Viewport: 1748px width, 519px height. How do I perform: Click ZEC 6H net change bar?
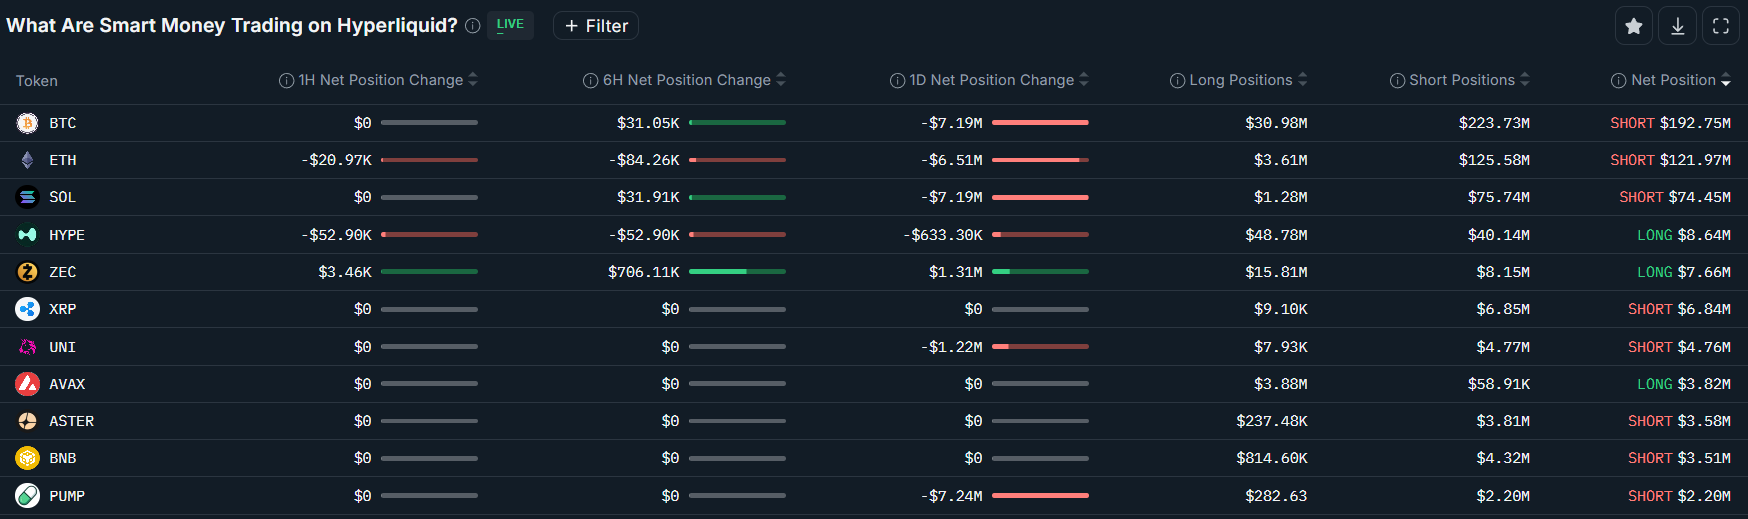(737, 272)
